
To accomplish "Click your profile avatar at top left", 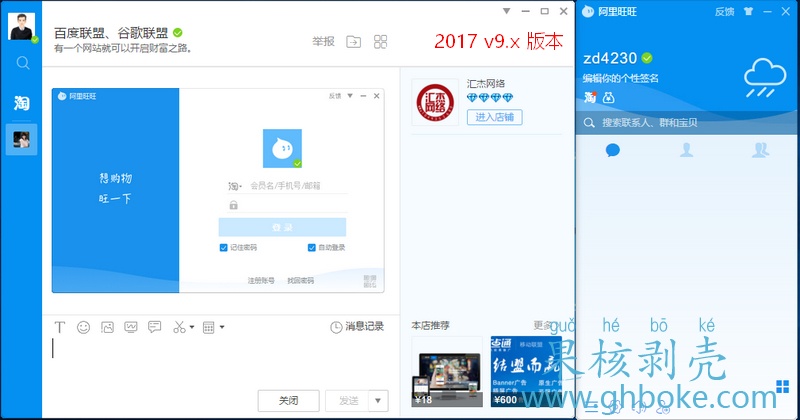I will (21, 27).
